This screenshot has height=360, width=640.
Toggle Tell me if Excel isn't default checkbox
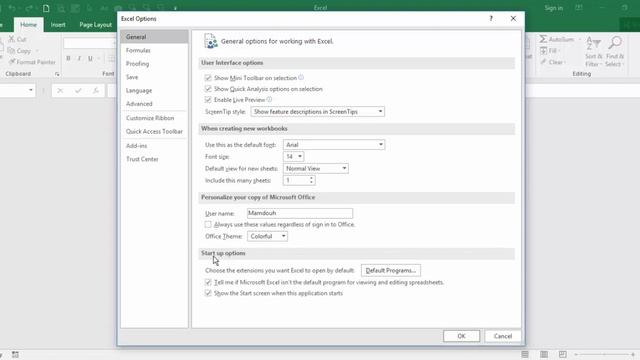pyautogui.click(x=208, y=282)
